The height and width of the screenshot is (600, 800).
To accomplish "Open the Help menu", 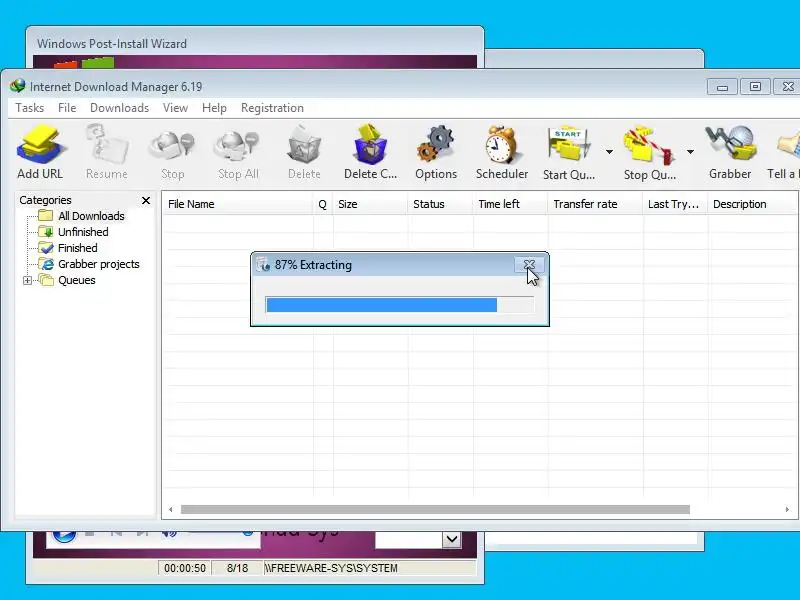I will pyautogui.click(x=214, y=108).
